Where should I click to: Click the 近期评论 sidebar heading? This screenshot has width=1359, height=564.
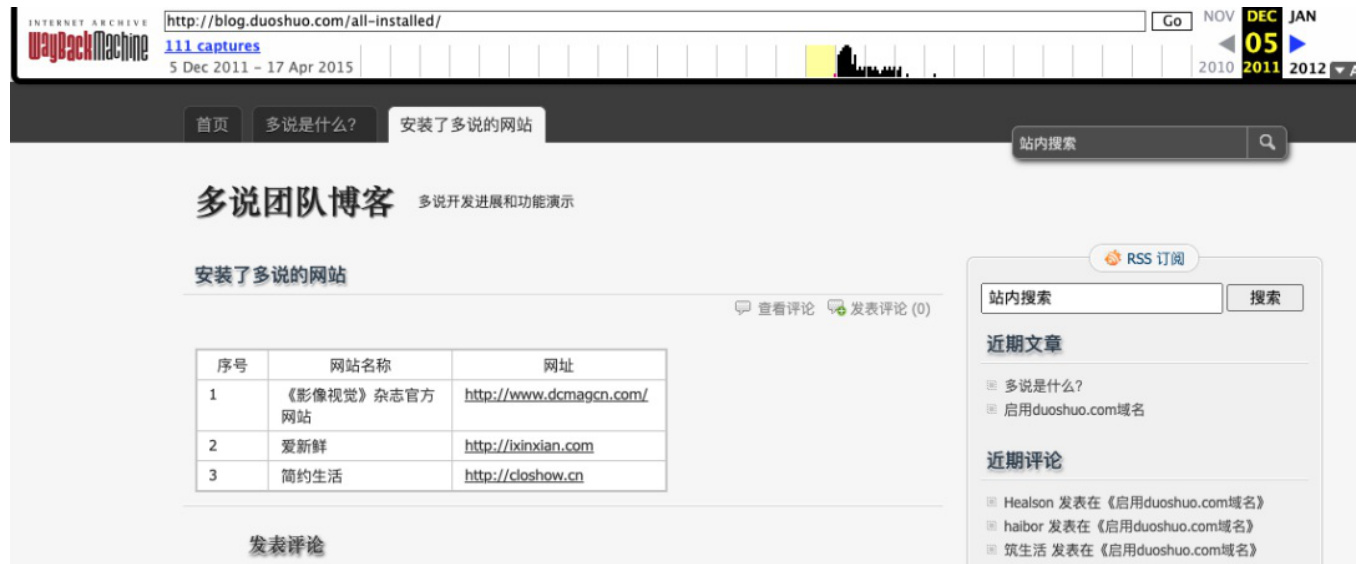(x=1024, y=461)
